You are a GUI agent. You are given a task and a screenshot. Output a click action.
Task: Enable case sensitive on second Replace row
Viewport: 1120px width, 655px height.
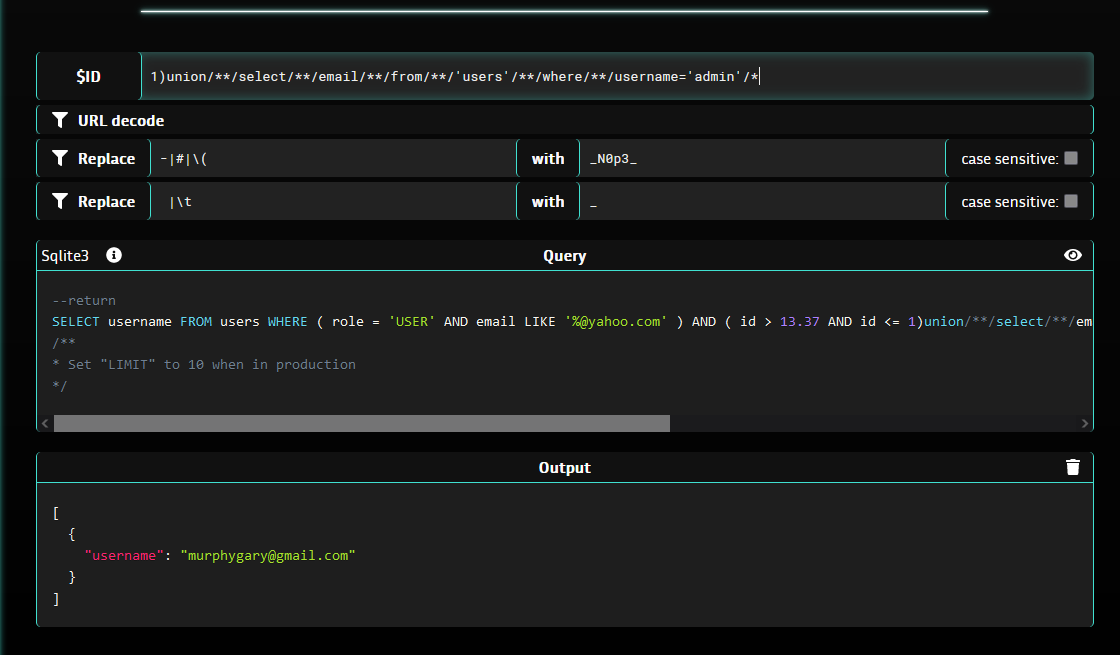click(x=1071, y=201)
